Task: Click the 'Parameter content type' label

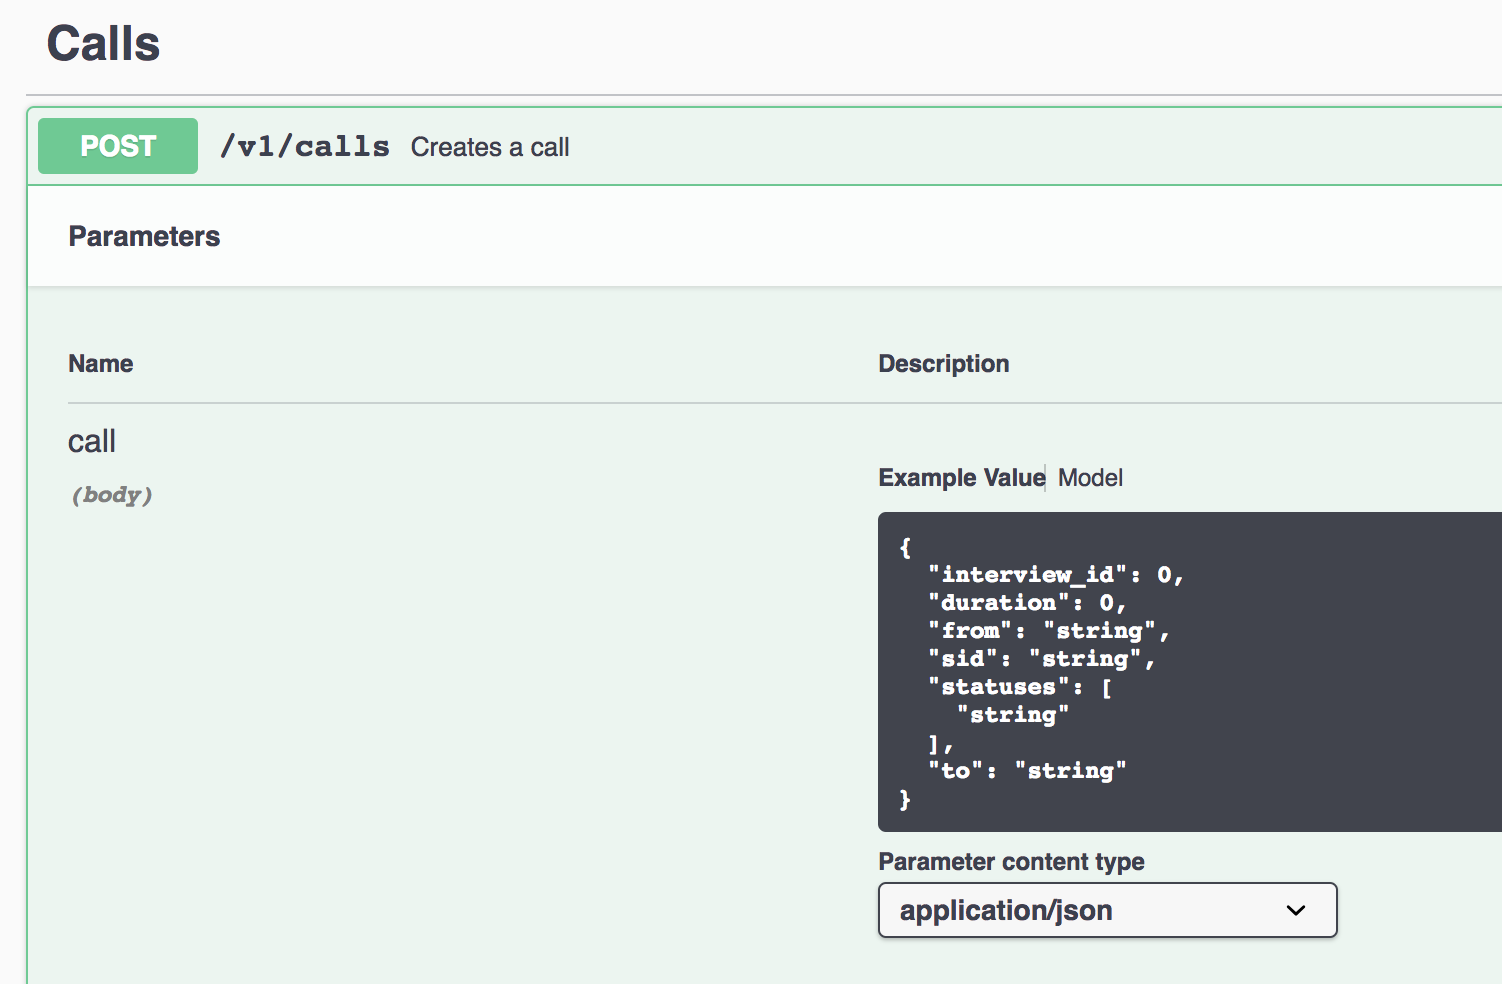Action: click(1011, 861)
